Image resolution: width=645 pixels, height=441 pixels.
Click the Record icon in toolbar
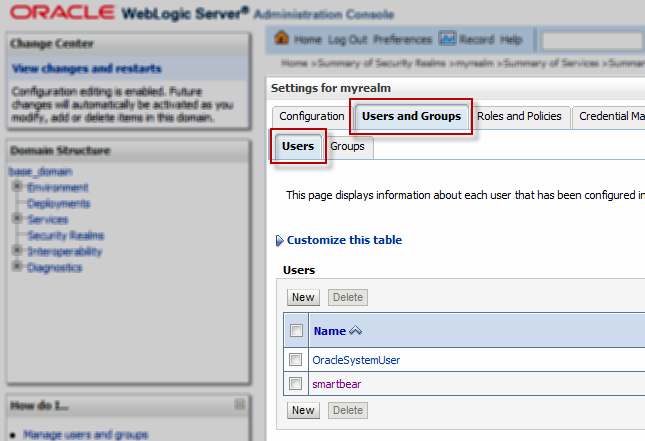(447, 38)
